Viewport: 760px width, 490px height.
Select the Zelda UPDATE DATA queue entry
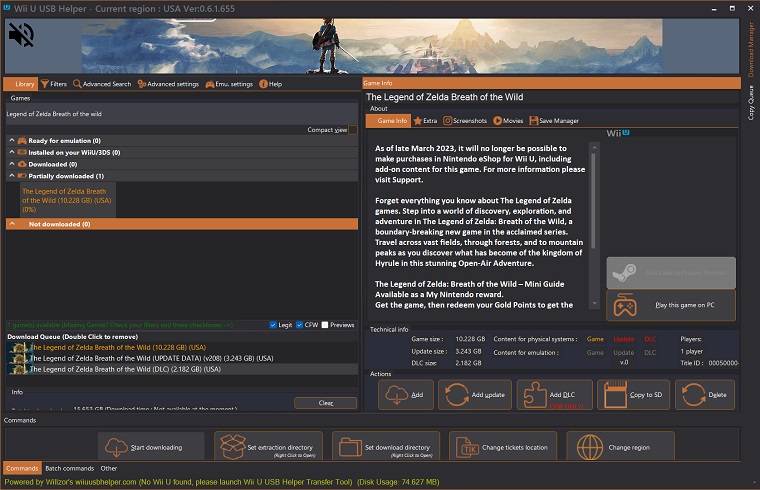[x=182, y=358]
